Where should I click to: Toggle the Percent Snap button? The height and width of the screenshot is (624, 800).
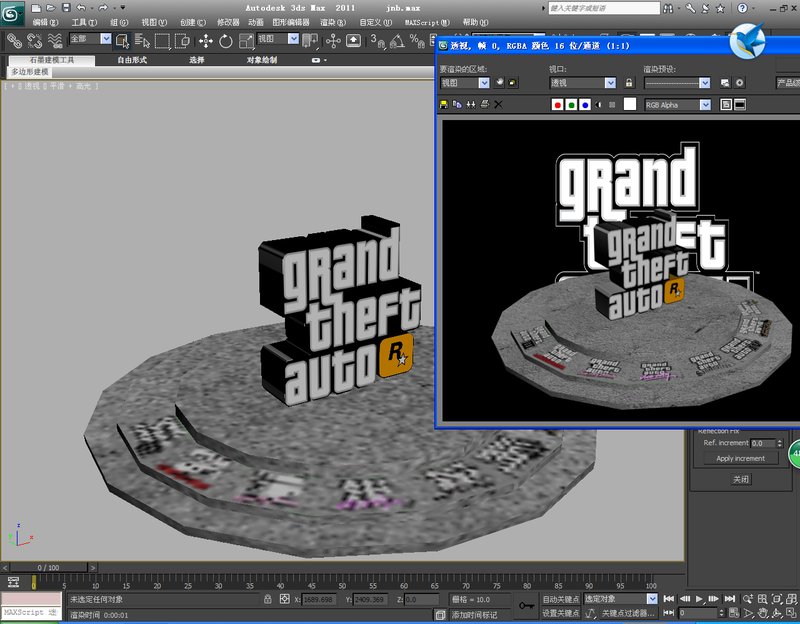(x=417, y=40)
